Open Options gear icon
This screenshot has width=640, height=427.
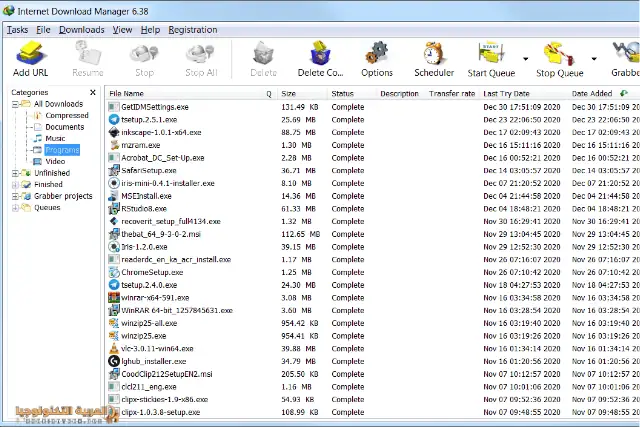point(377,53)
